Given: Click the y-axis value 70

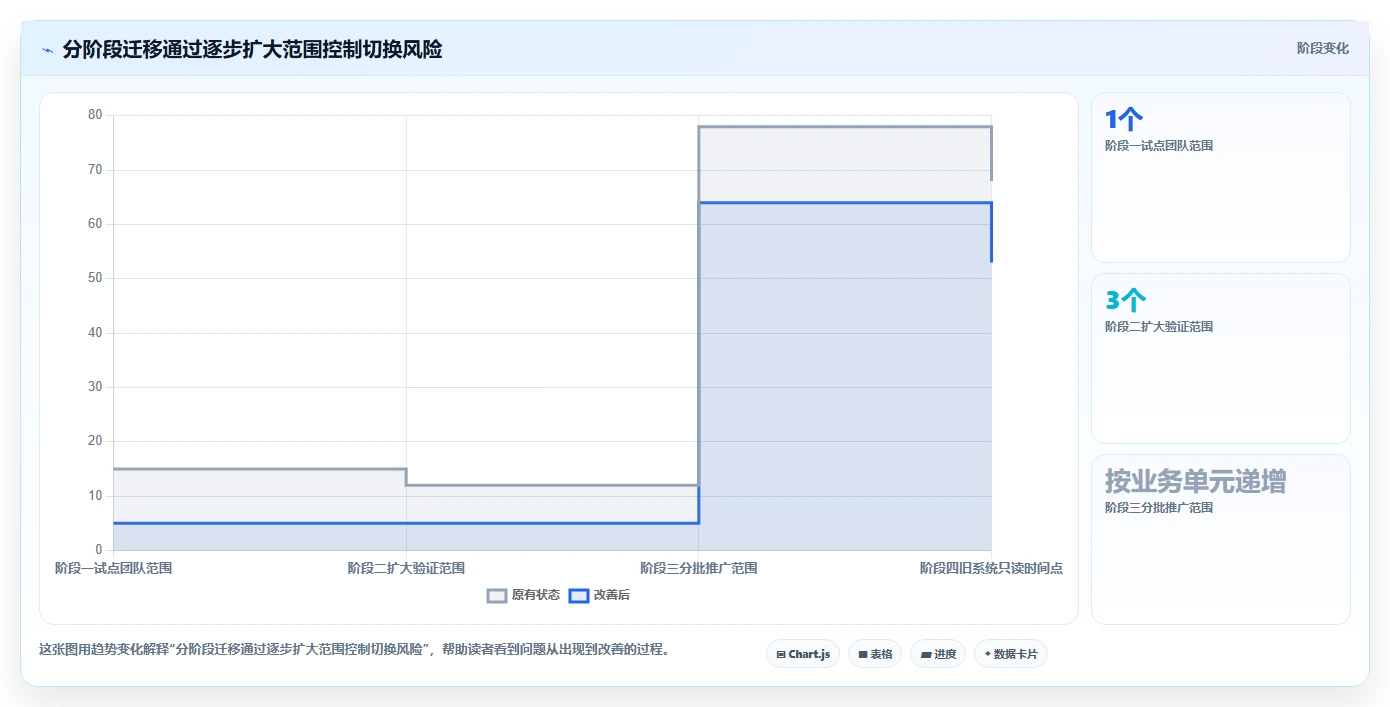Looking at the screenshot, I should (x=95, y=170).
